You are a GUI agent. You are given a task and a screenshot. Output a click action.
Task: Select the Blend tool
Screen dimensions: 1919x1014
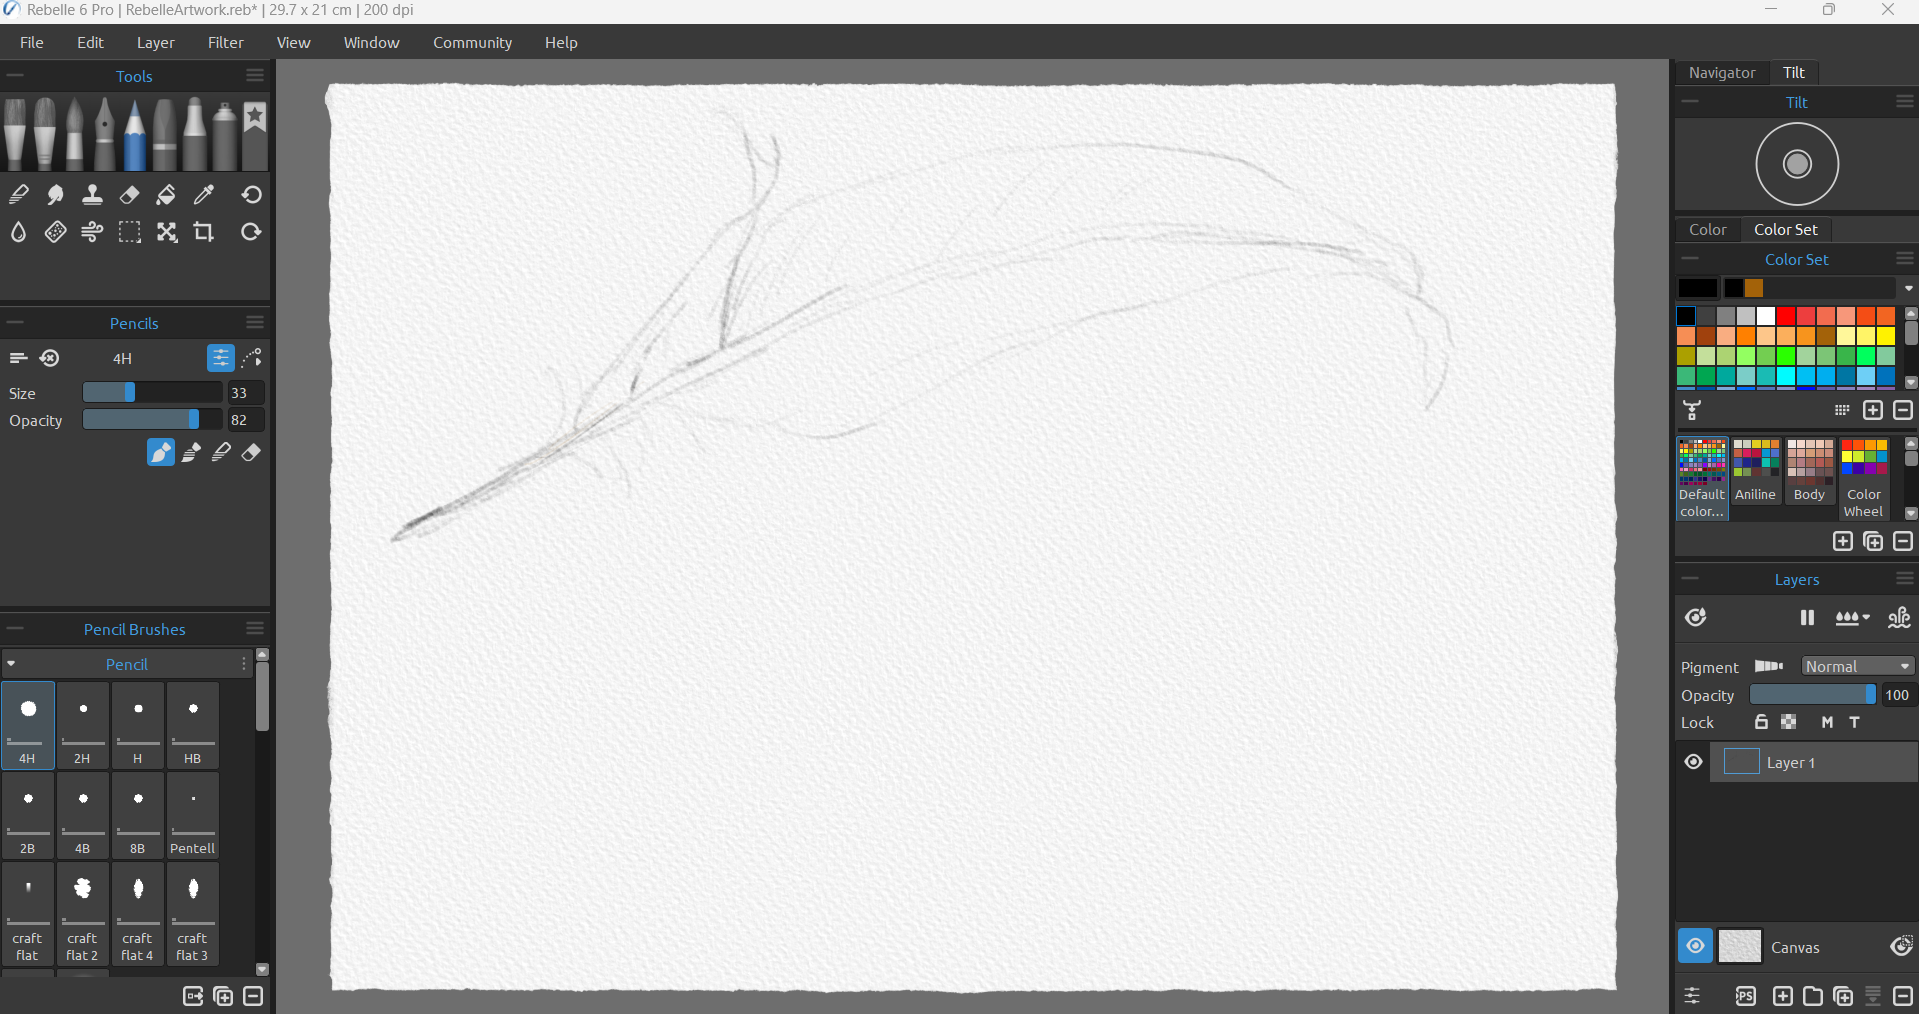pos(19,195)
